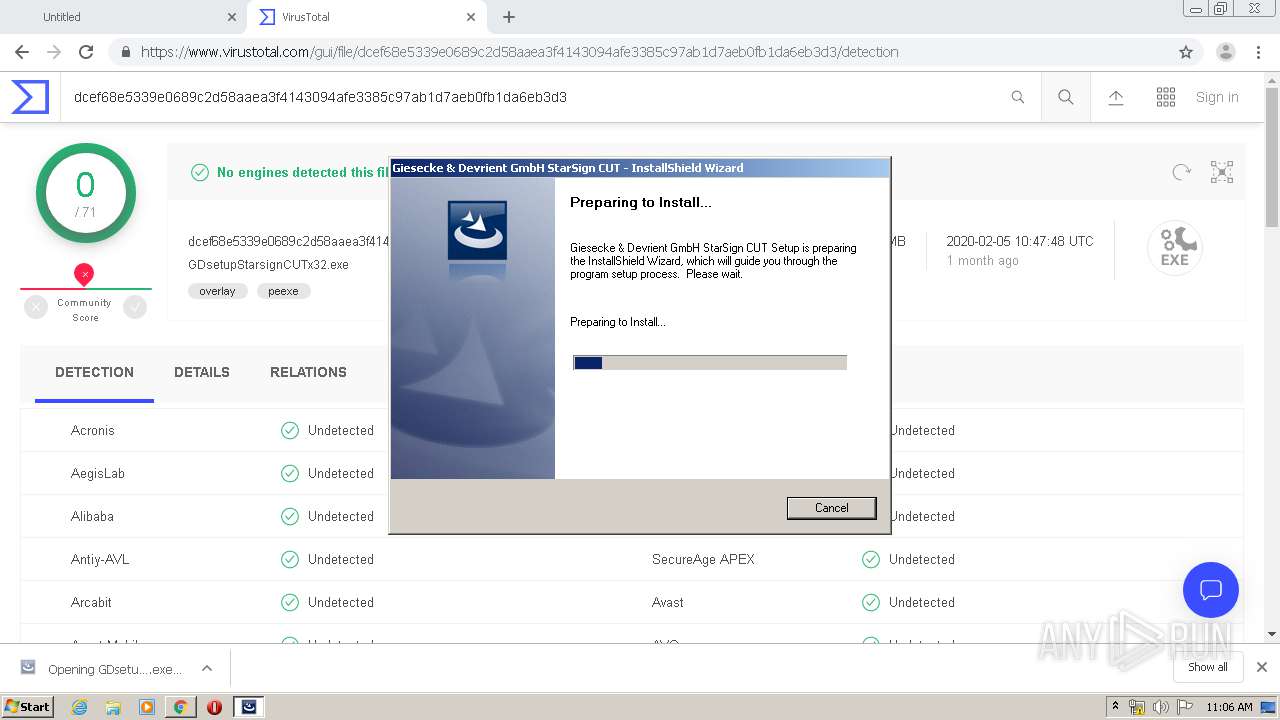1280x720 pixels.
Task: Click the Avast engine name
Action: 668,602
